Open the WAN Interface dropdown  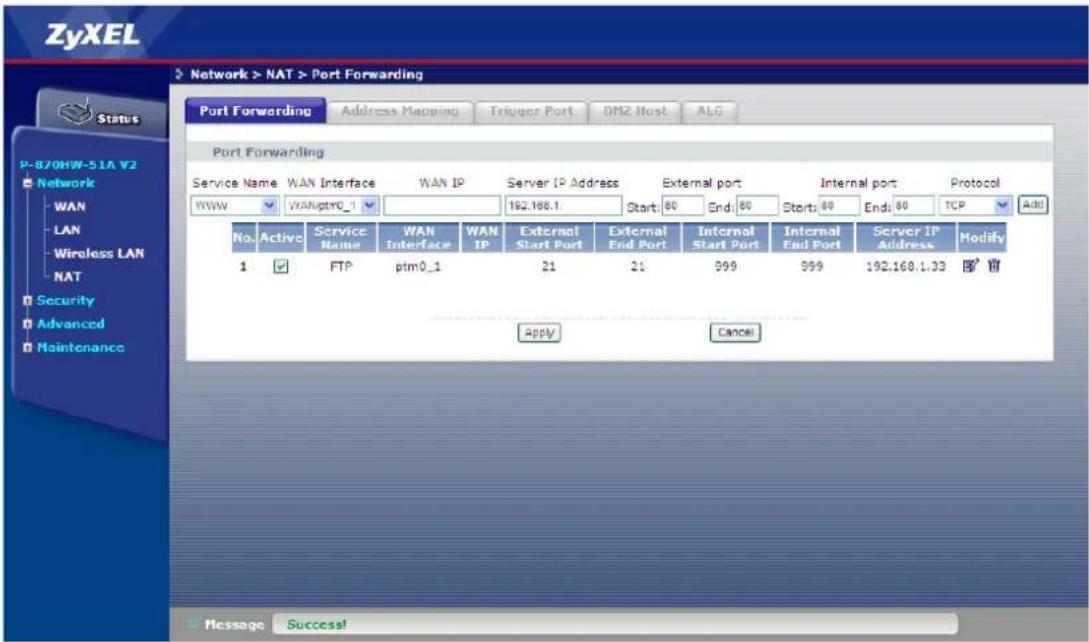(x=369, y=206)
